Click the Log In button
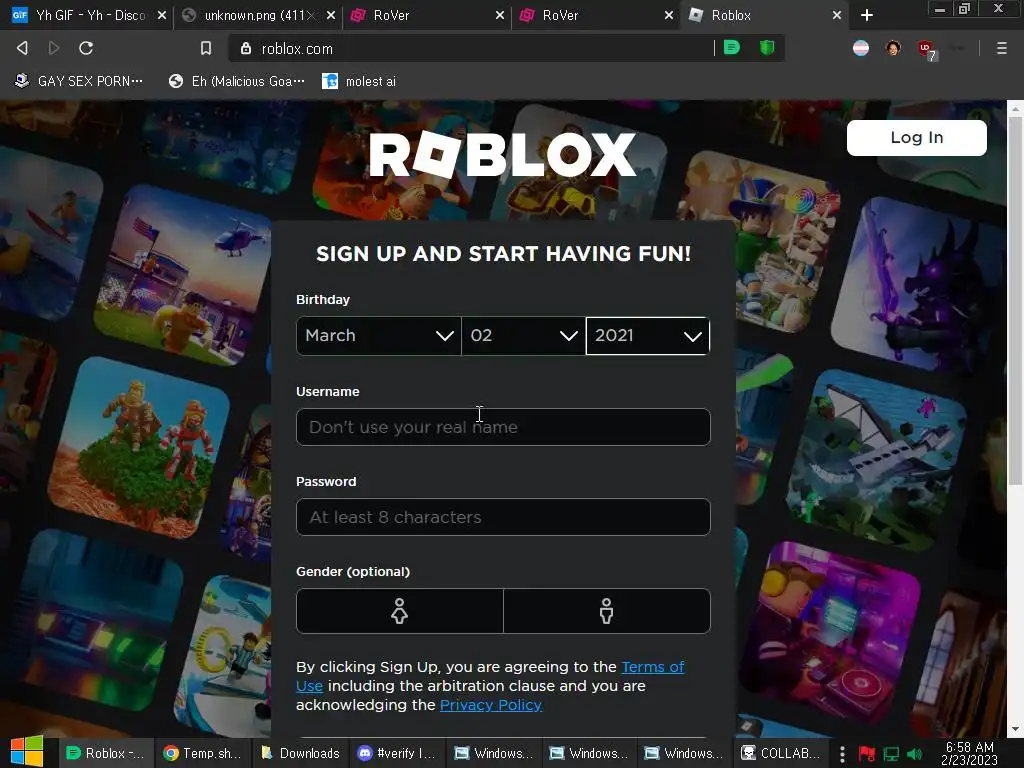The width and height of the screenshot is (1024, 768). click(x=916, y=137)
